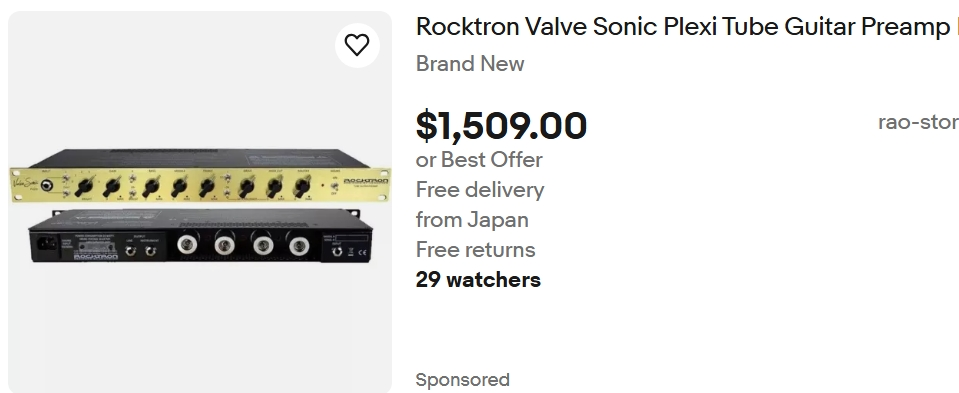
Task: Click the 'from Japan' shipping origin
Action: point(472,219)
